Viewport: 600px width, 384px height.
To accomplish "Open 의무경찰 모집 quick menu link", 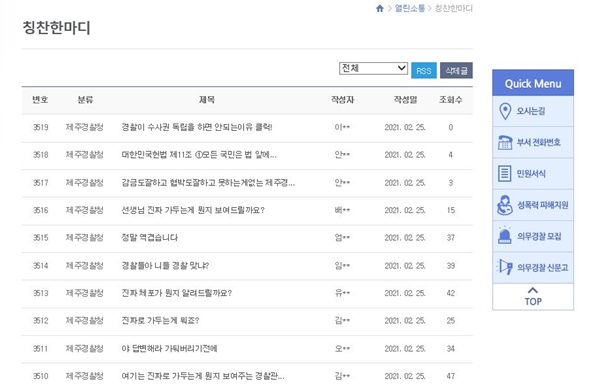I will click(x=533, y=236).
